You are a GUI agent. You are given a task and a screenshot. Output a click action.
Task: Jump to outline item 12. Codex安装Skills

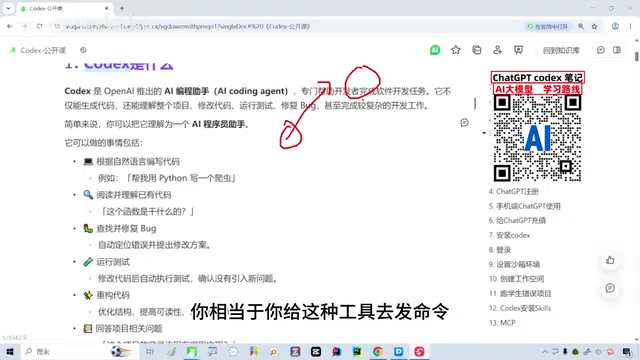click(520, 308)
